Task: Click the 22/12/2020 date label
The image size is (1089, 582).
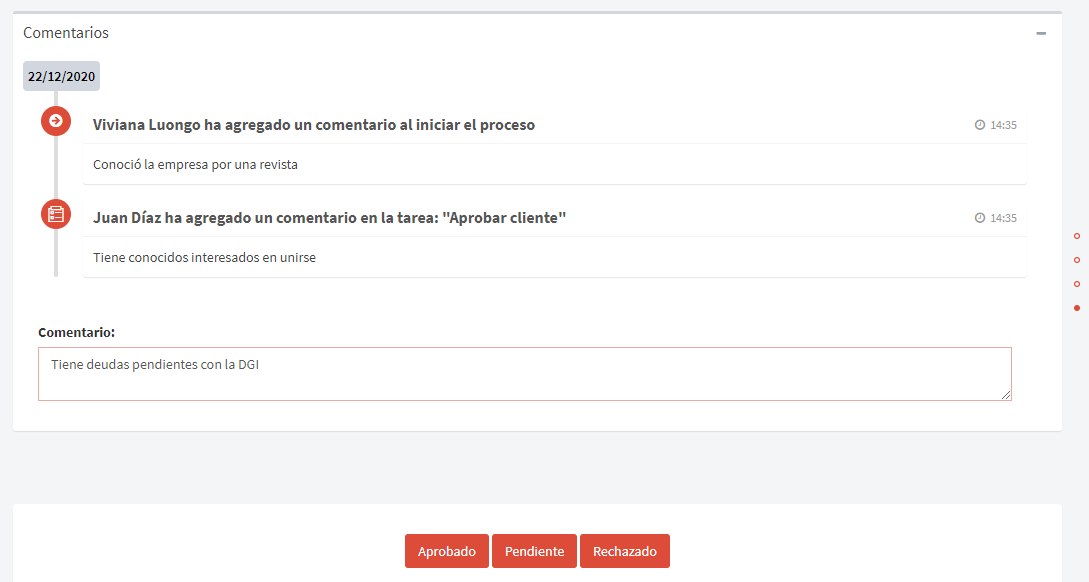Action: pos(61,76)
